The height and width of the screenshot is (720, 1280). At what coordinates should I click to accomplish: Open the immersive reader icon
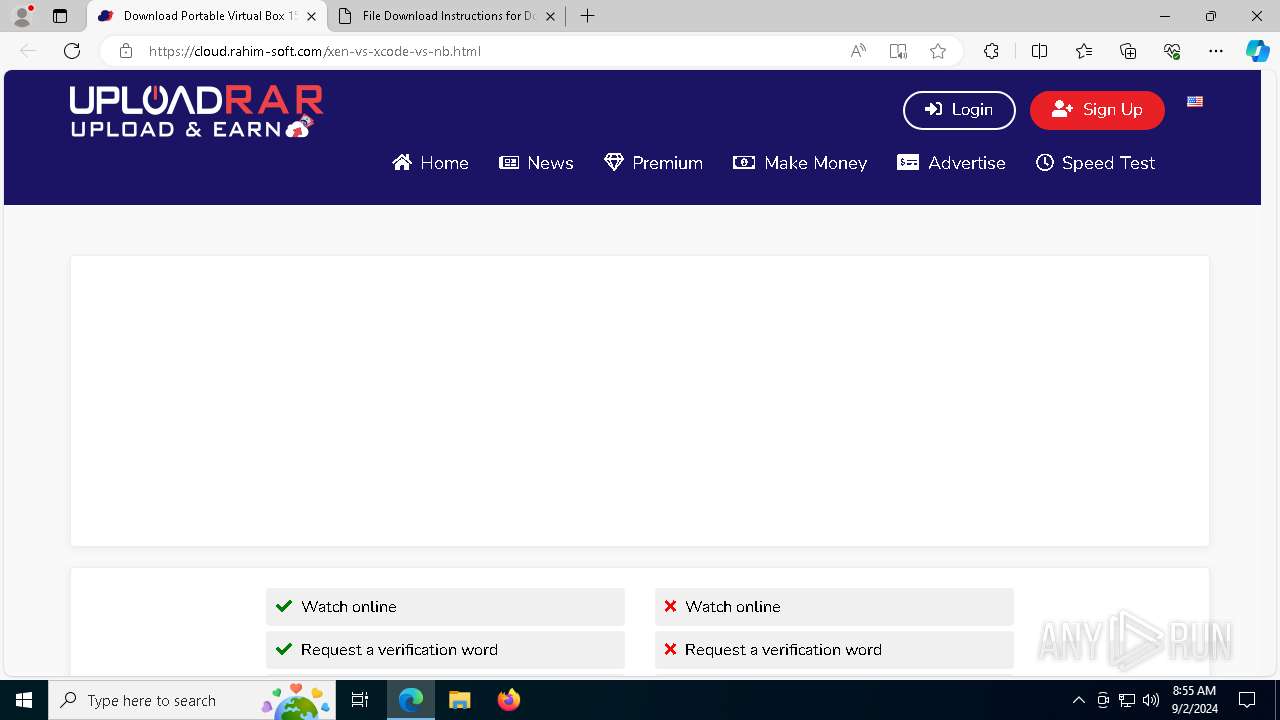898,51
